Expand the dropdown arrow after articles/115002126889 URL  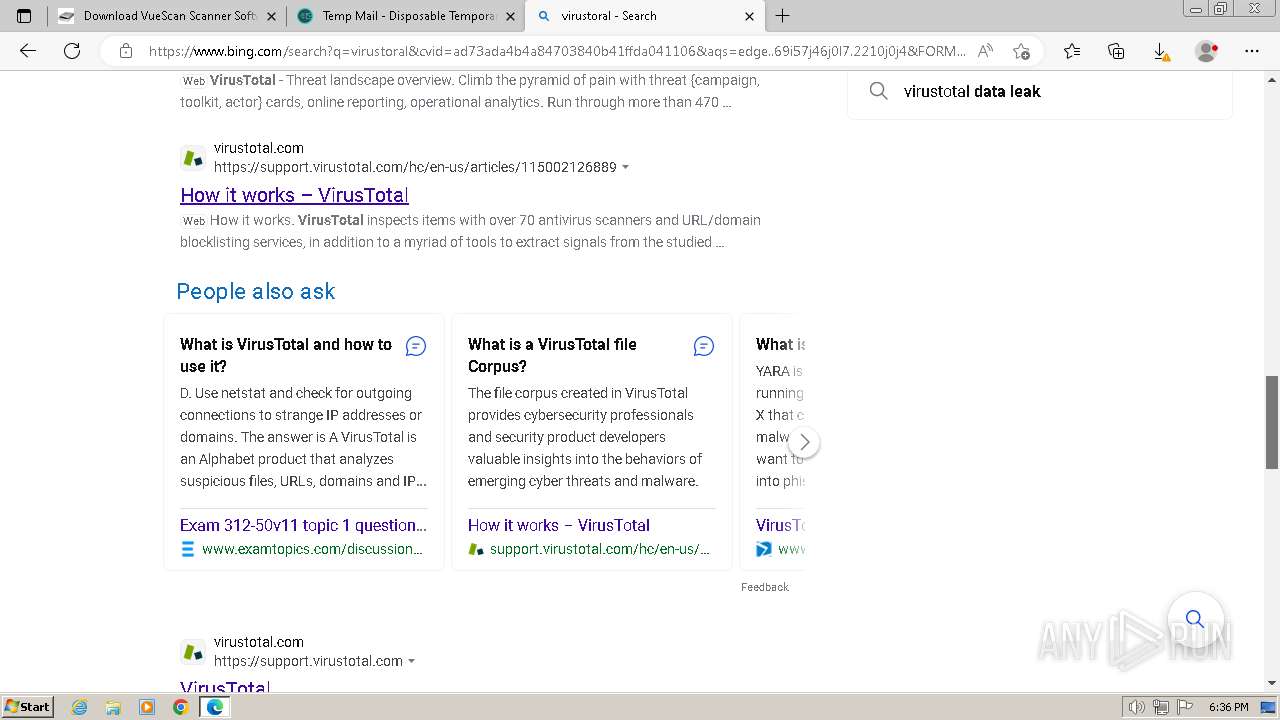626,167
